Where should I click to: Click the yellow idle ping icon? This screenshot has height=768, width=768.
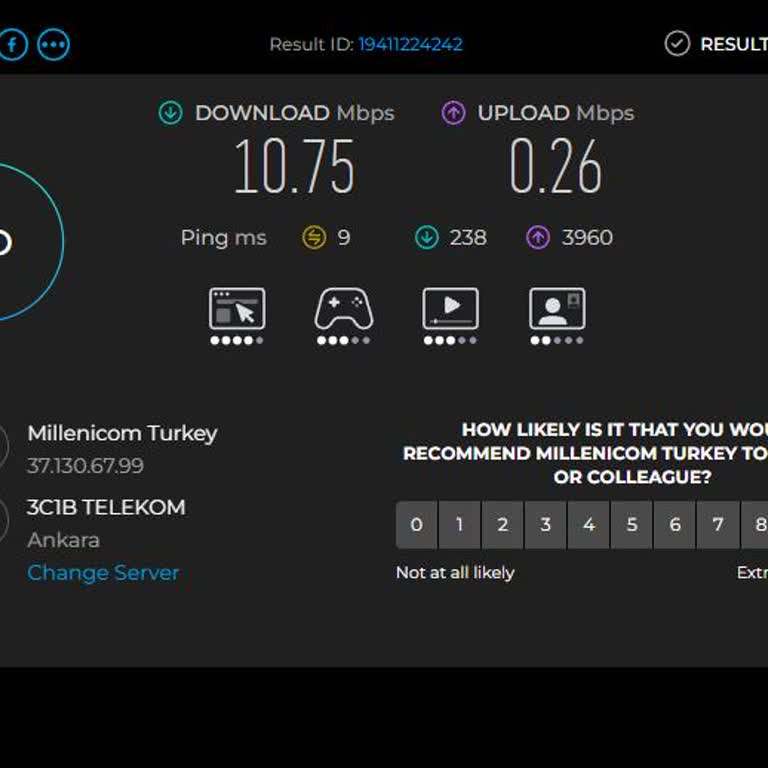pyautogui.click(x=314, y=238)
